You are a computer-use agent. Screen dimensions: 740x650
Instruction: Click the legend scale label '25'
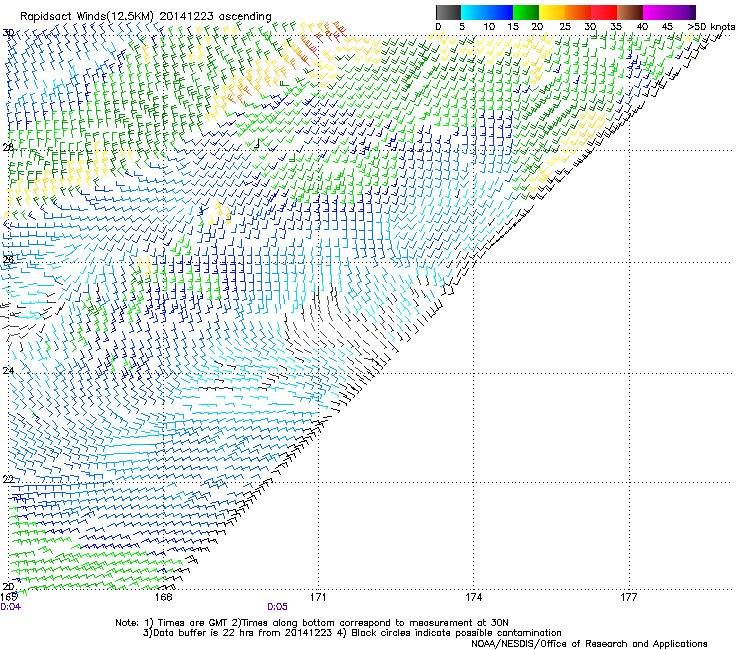pos(565,26)
